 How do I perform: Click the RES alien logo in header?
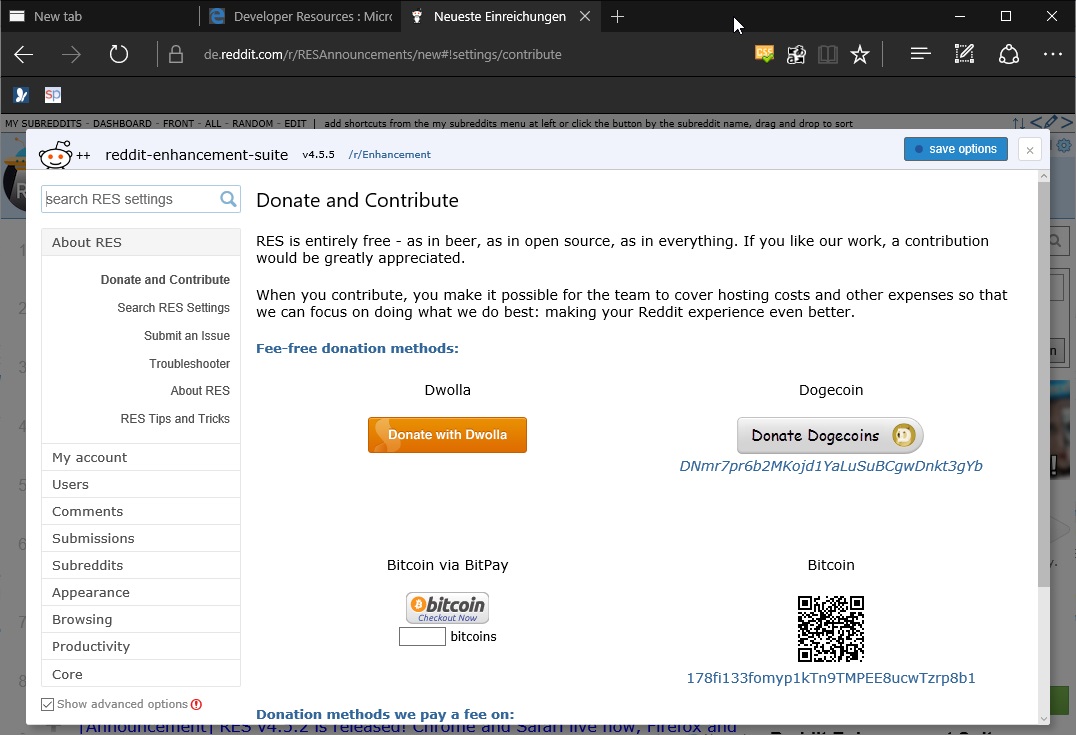[56, 154]
